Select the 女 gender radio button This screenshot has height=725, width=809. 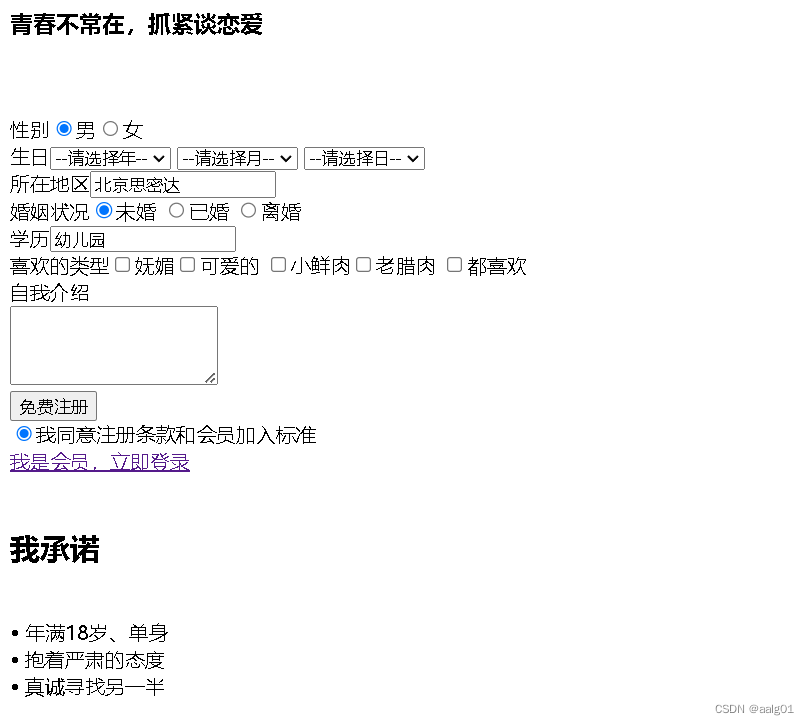110,128
